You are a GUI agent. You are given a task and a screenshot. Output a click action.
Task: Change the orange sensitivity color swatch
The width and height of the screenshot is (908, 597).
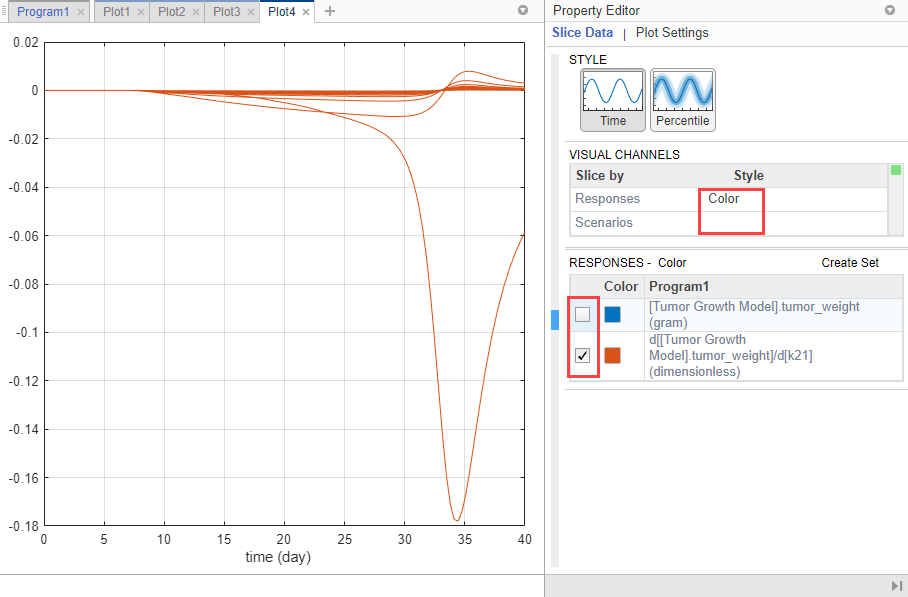click(x=612, y=355)
